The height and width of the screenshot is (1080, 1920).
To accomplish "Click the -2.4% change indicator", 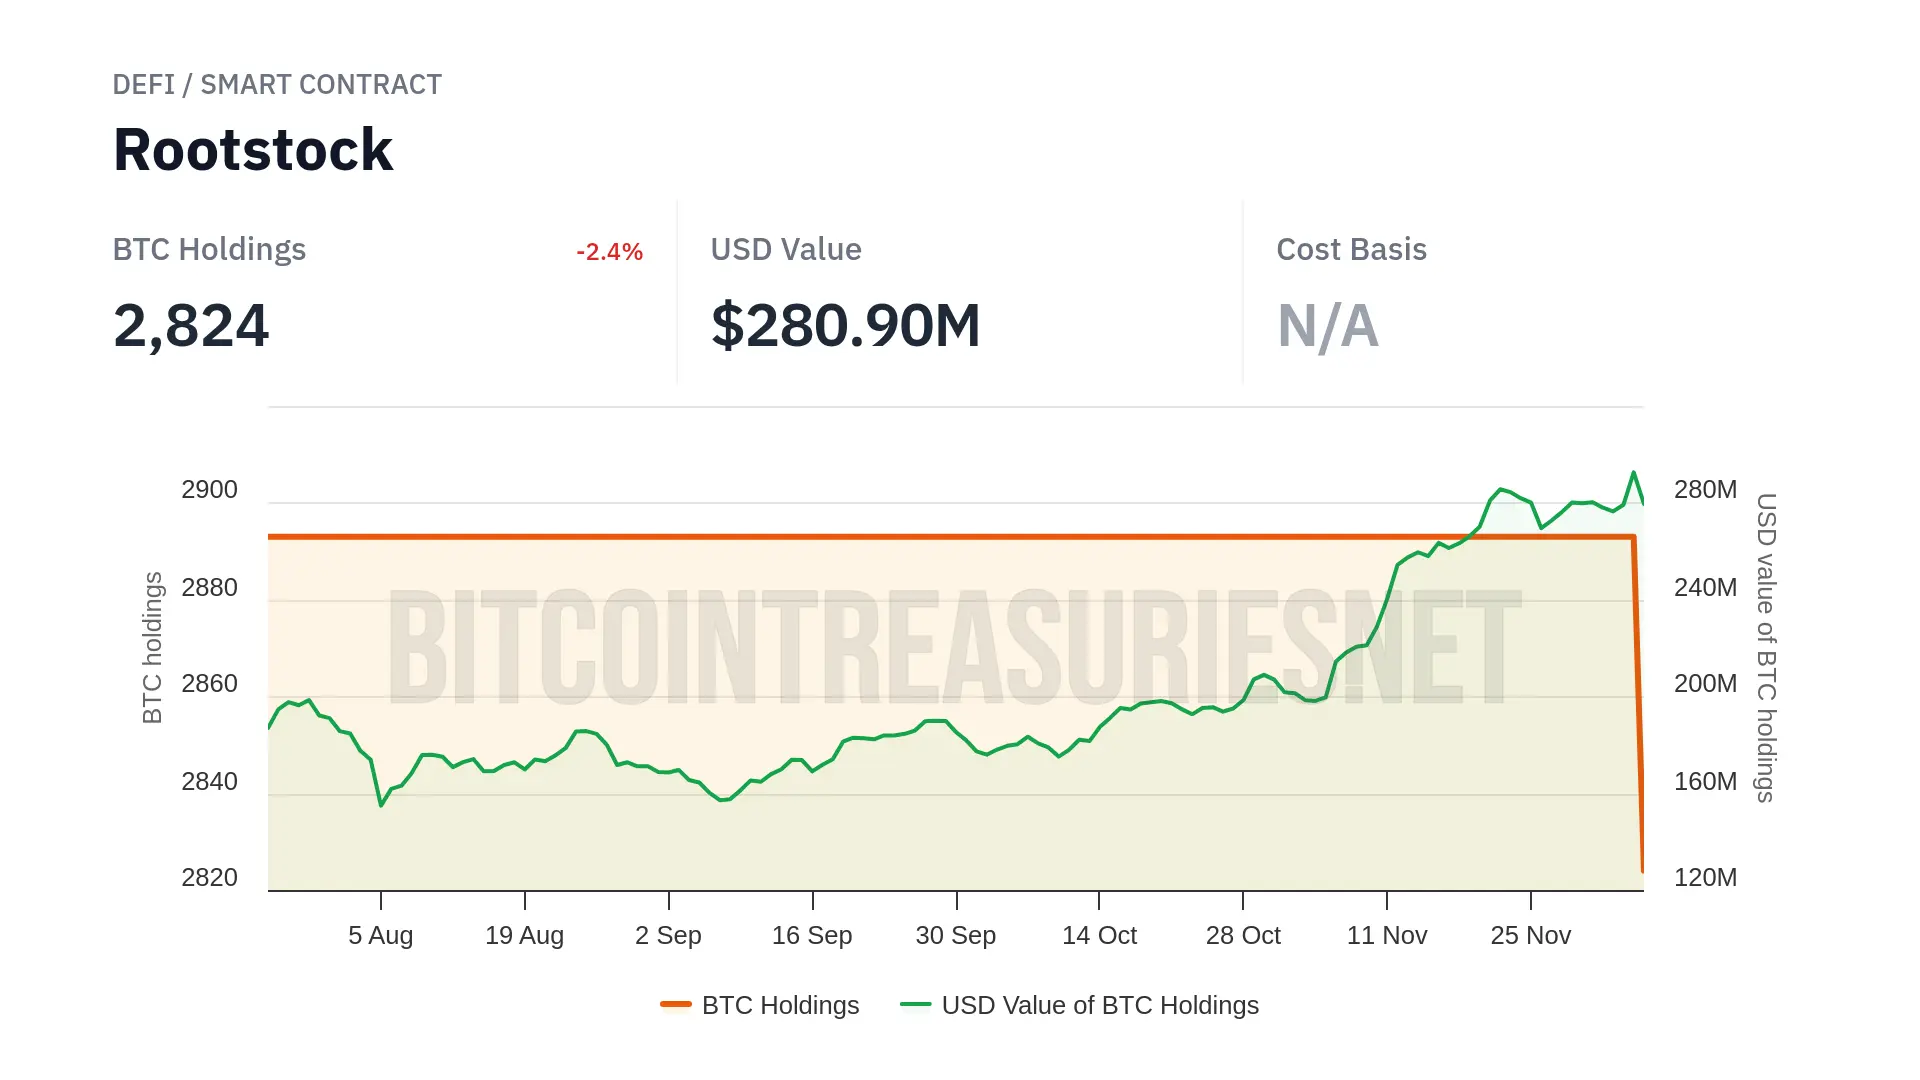I will (x=609, y=252).
